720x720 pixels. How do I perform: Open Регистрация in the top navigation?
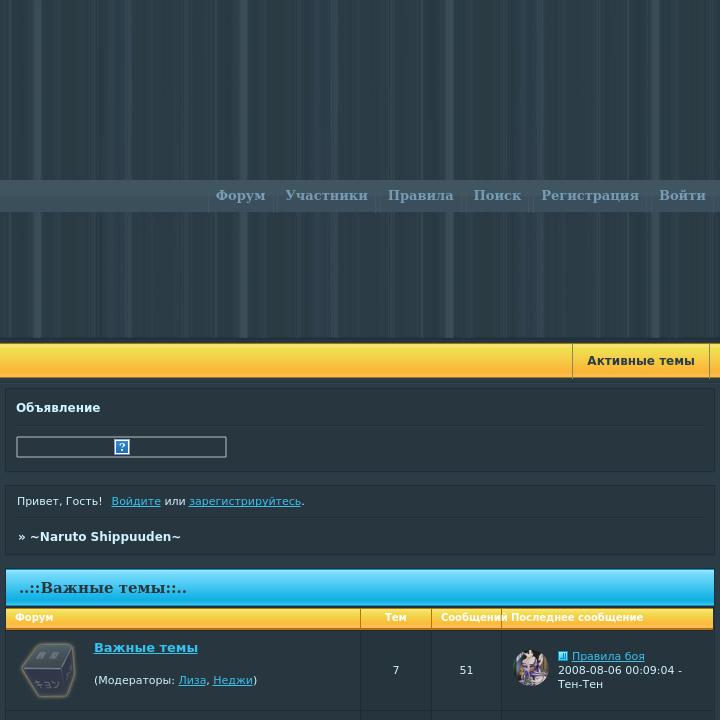[x=590, y=196]
